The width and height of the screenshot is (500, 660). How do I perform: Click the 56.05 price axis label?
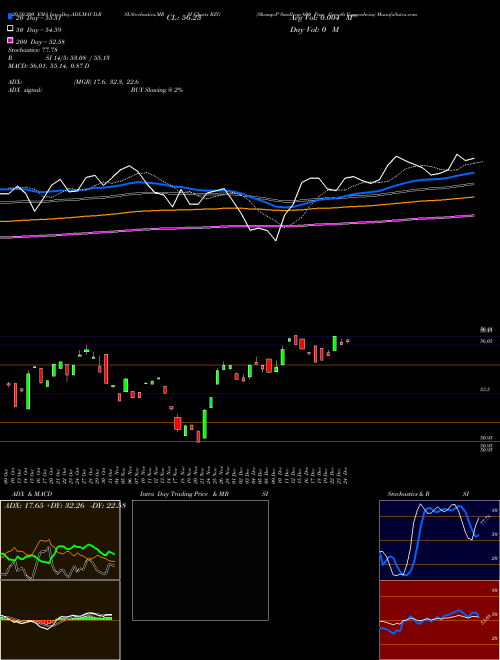point(486,341)
